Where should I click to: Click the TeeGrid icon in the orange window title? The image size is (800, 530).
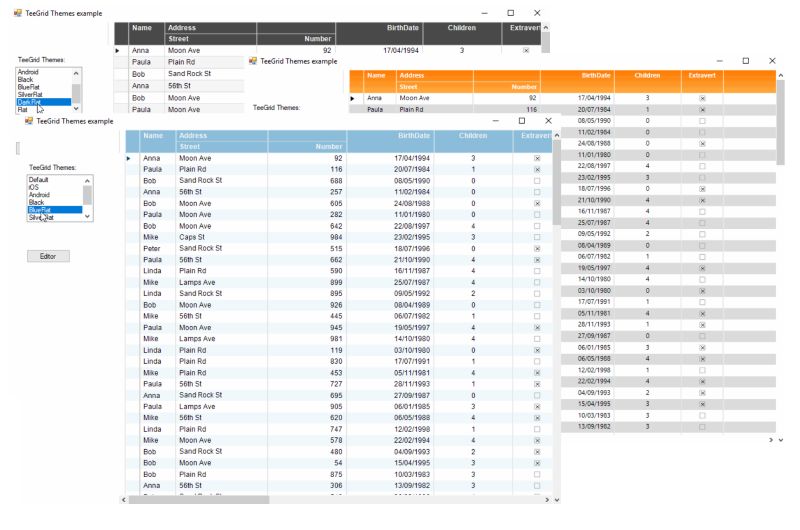254,61
